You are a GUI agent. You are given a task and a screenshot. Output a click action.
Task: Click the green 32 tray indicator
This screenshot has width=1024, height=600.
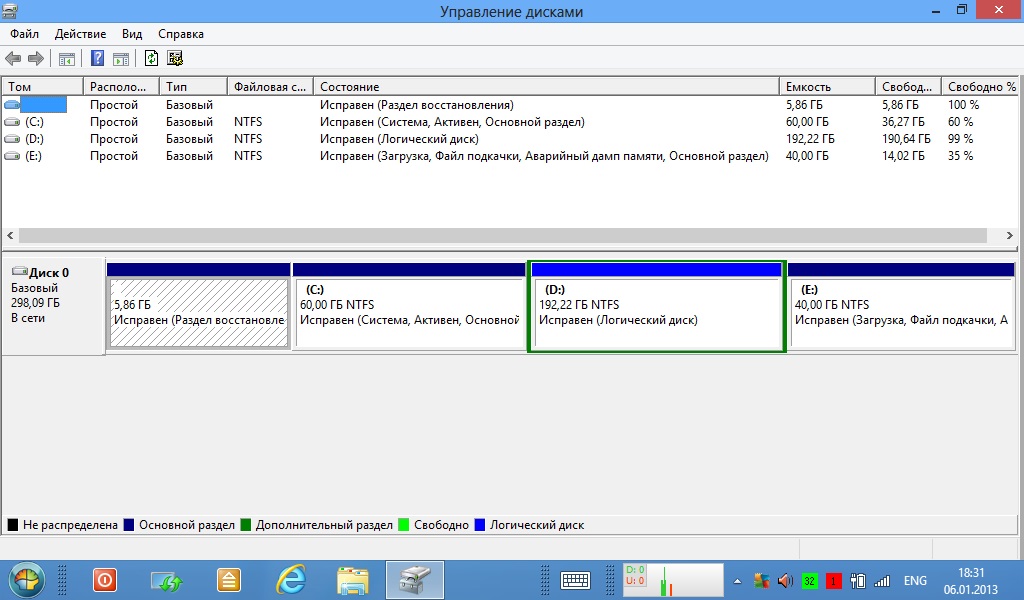point(810,580)
